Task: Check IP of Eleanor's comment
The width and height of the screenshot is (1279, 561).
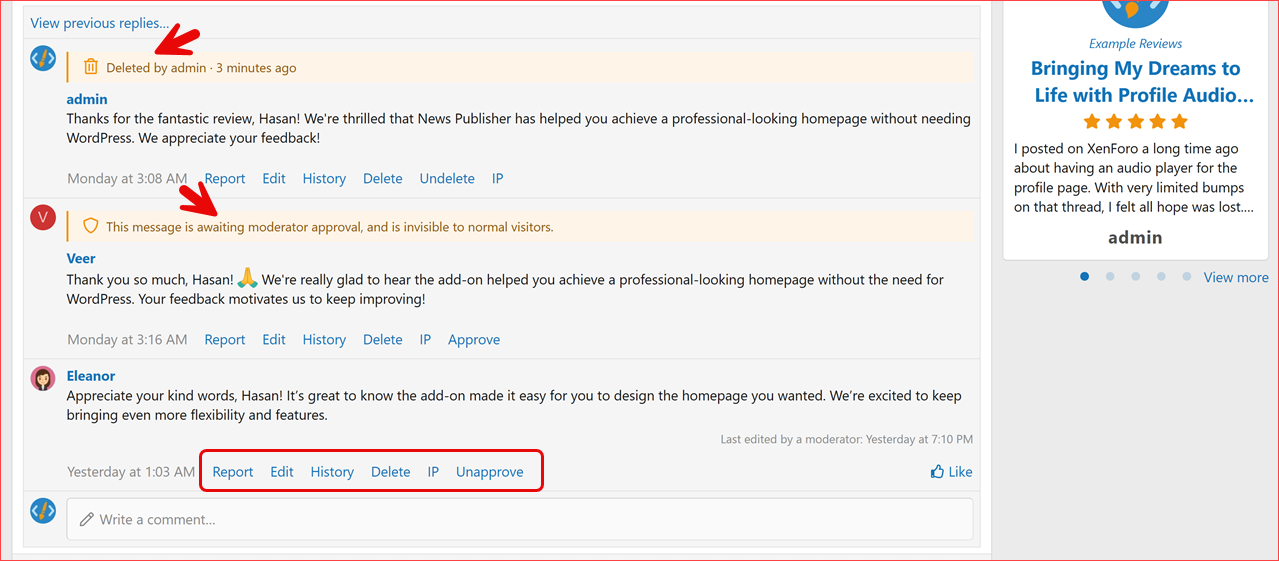Action: (x=434, y=471)
